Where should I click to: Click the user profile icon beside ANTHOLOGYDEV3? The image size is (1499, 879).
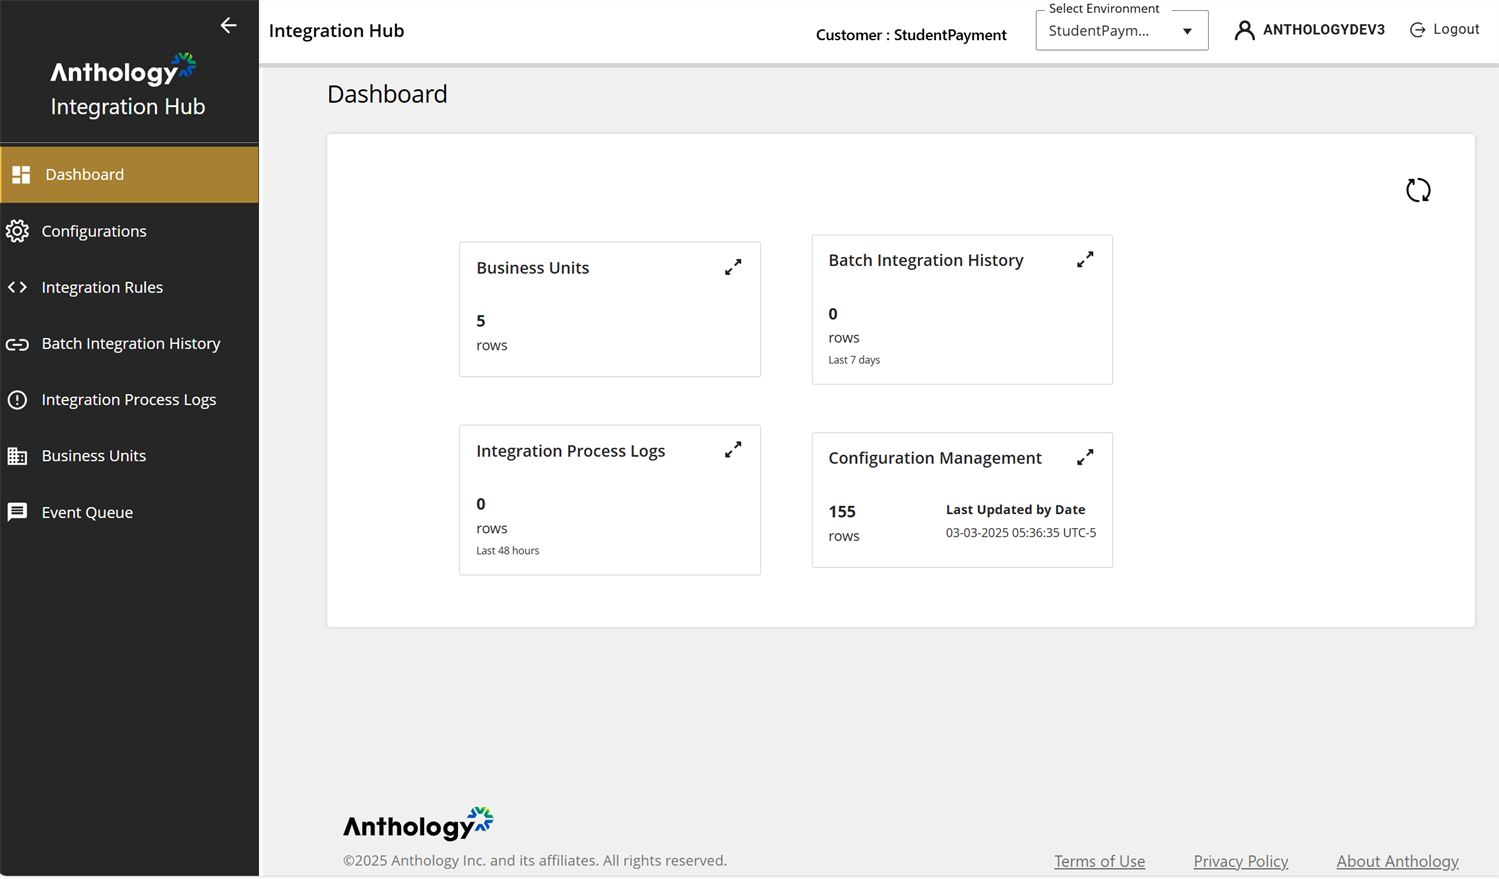(1244, 30)
